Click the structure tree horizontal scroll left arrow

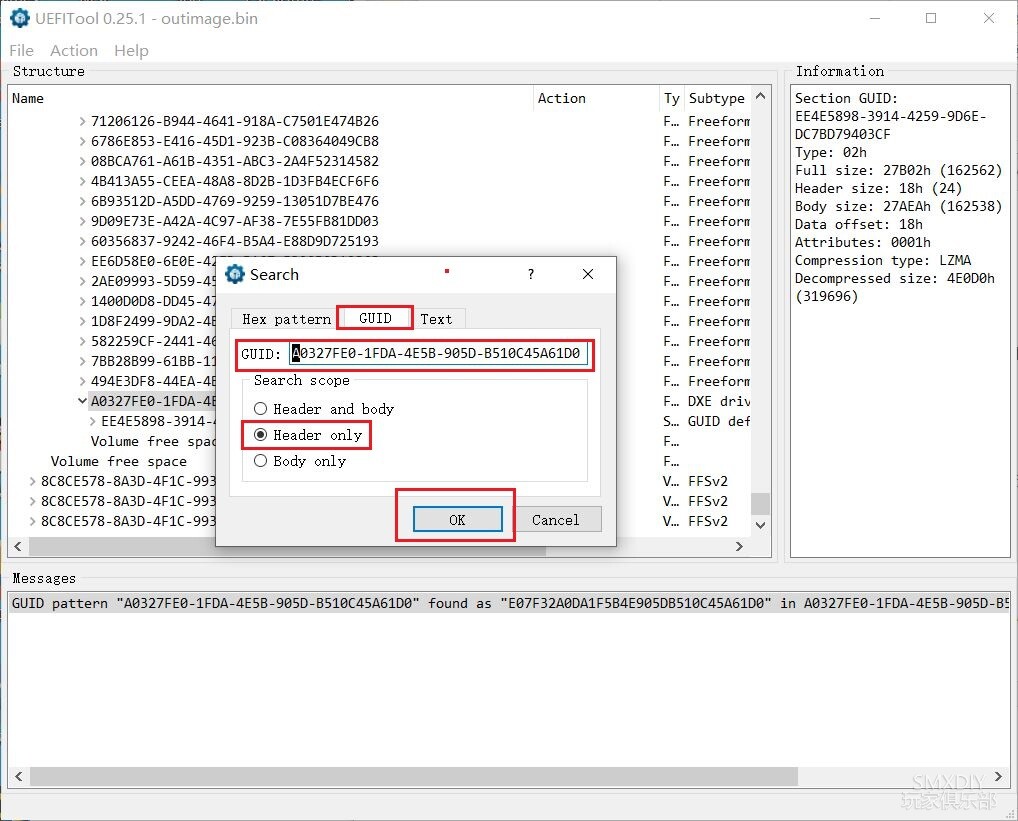click(18, 546)
